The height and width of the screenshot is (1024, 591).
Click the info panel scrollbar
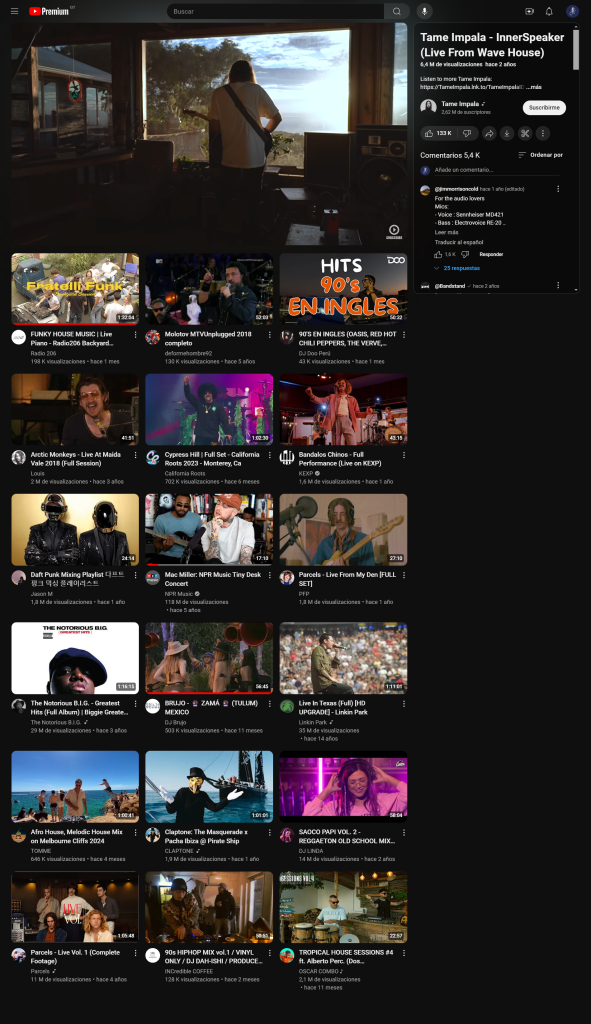(x=576, y=50)
